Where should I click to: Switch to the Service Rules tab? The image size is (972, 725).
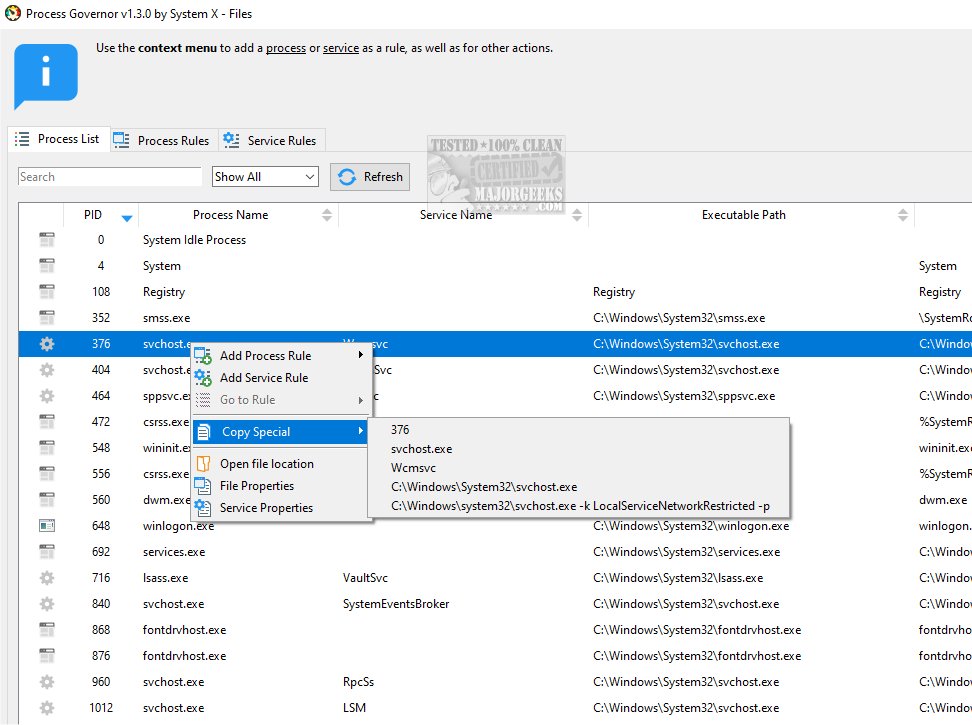[x=272, y=140]
